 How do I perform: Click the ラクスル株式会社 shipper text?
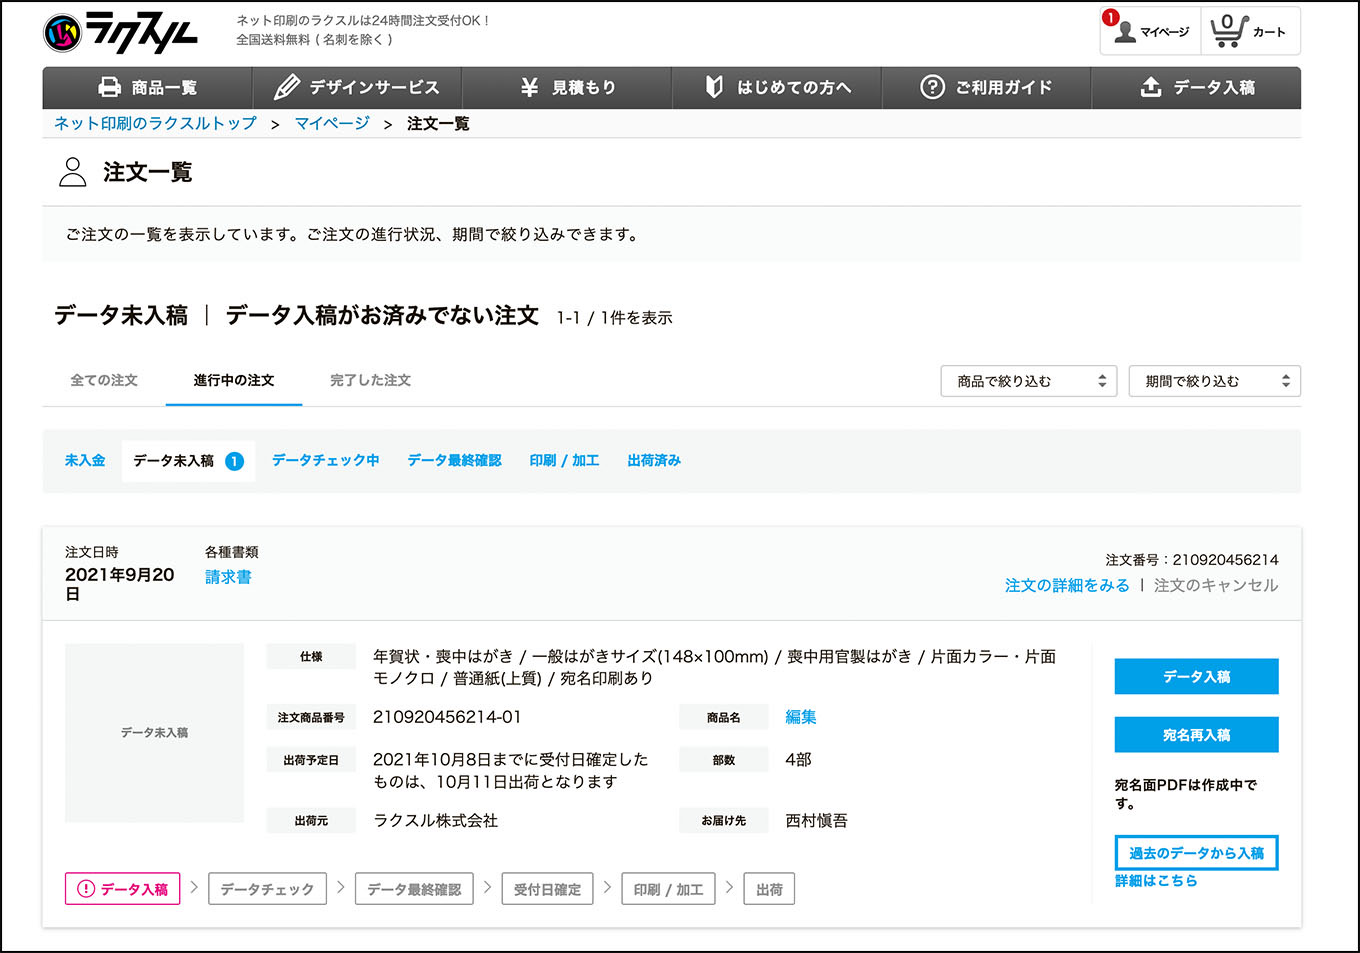[435, 820]
